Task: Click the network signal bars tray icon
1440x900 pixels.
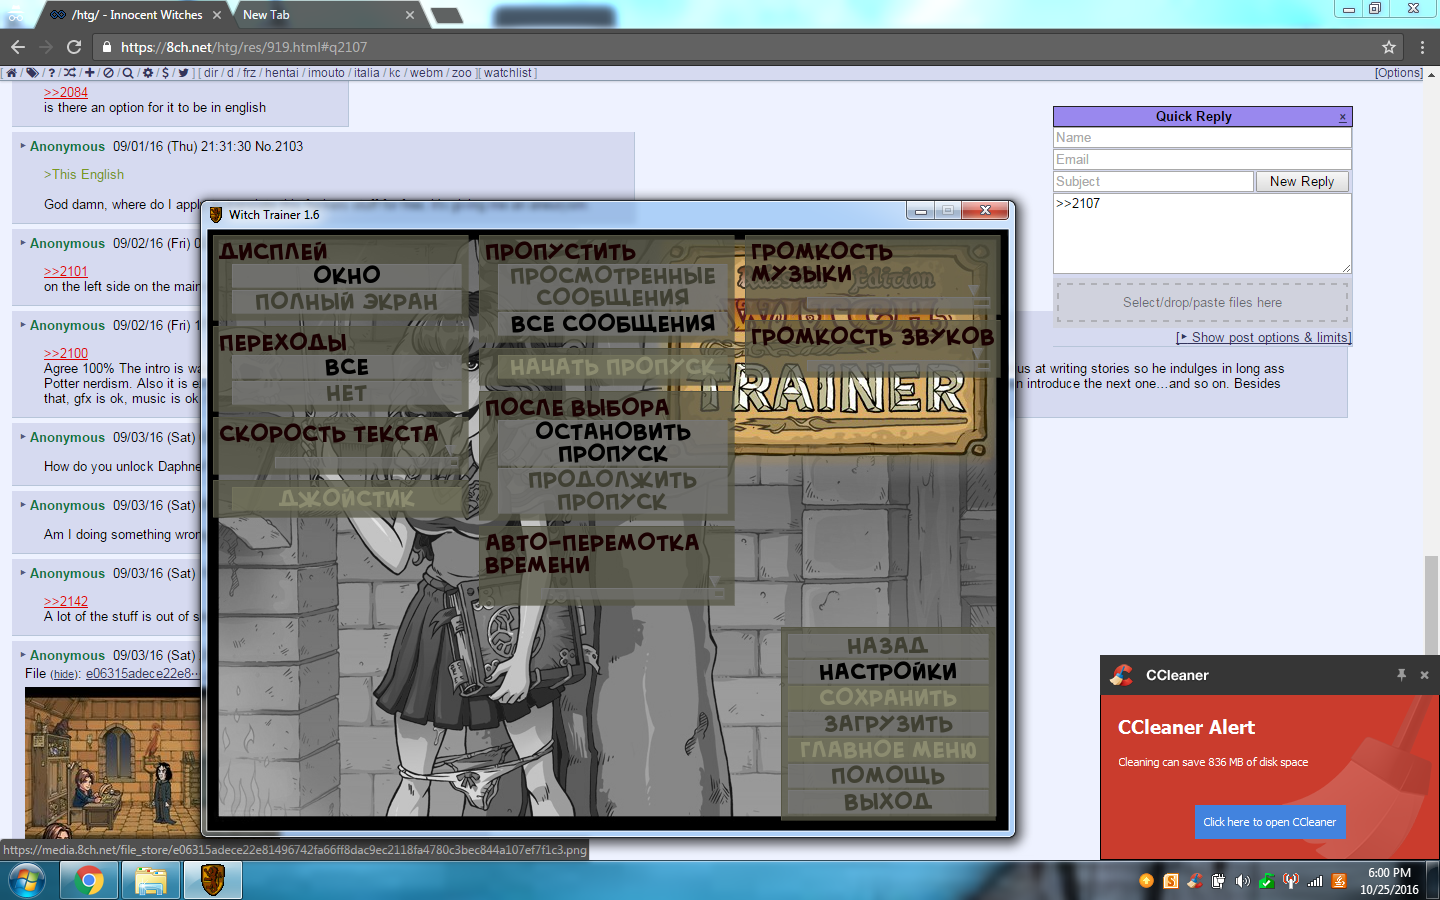Action: [1315, 881]
